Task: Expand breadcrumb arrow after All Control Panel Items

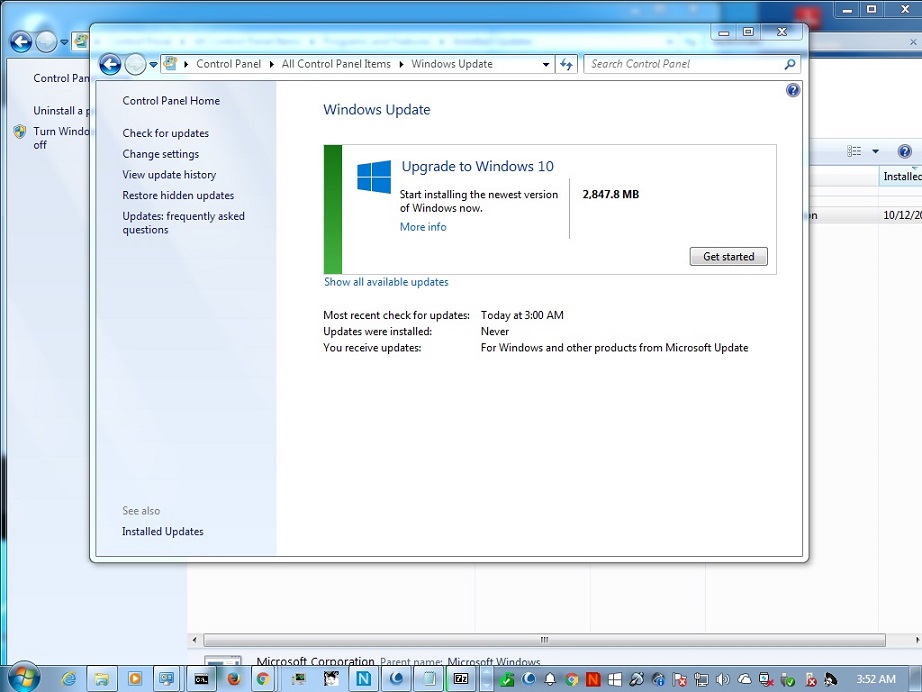Action: coord(402,64)
